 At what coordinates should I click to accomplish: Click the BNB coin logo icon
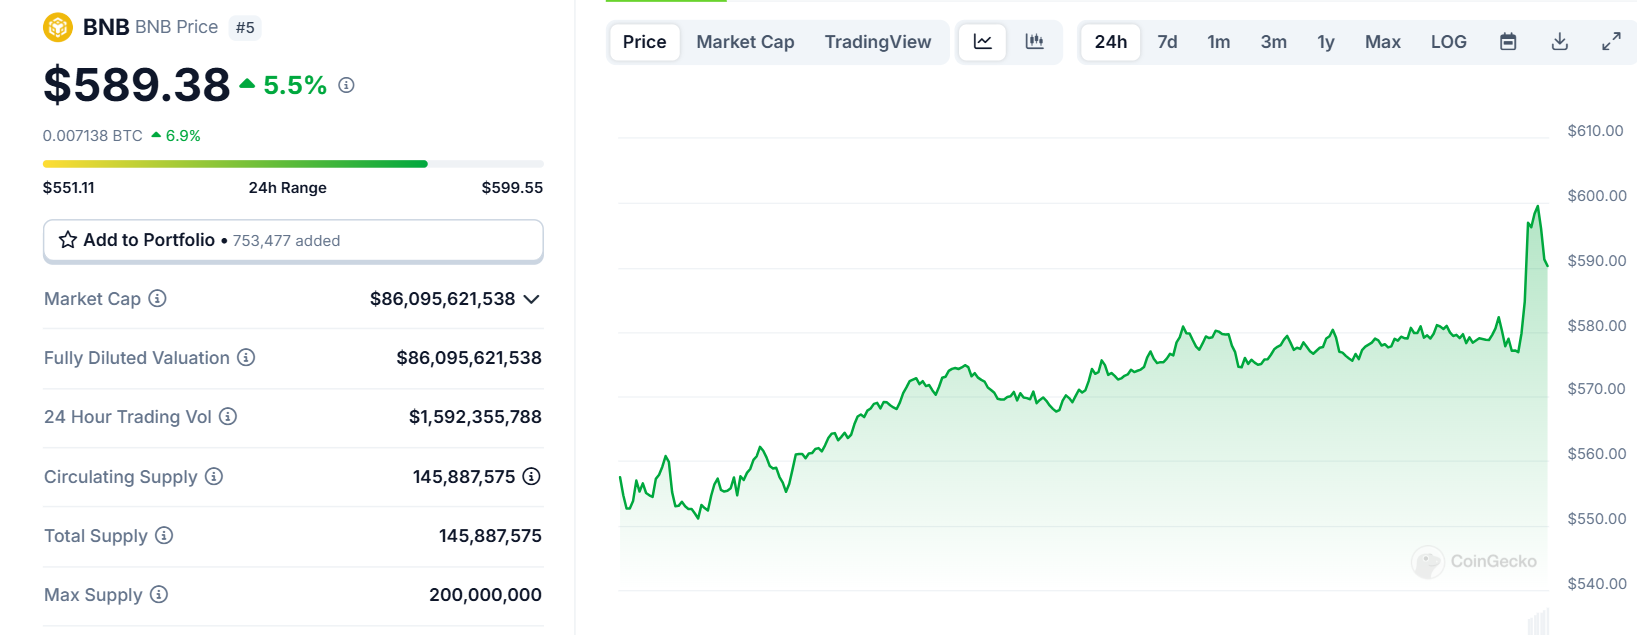tap(58, 27)
